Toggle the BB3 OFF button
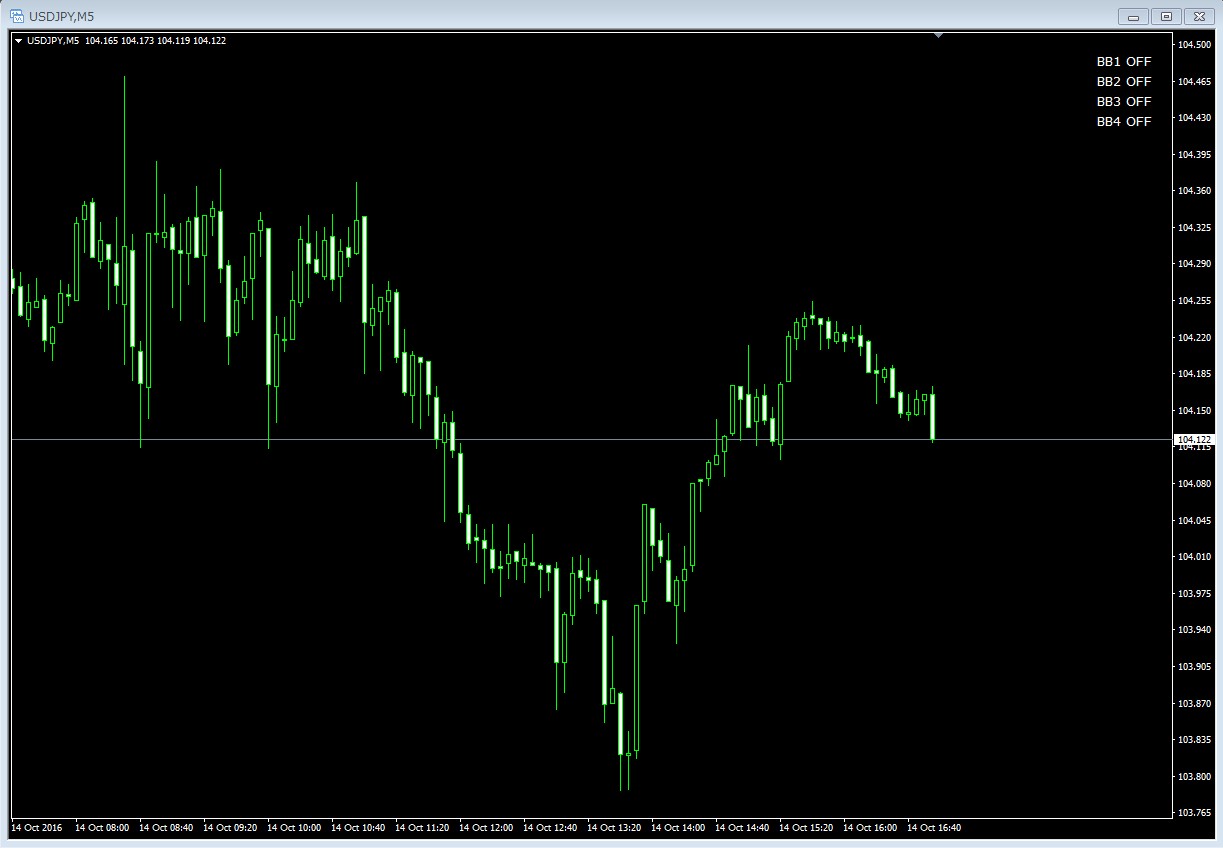Image resolution: width=1223 pixels, height=848 pixels. point(1124,102)
